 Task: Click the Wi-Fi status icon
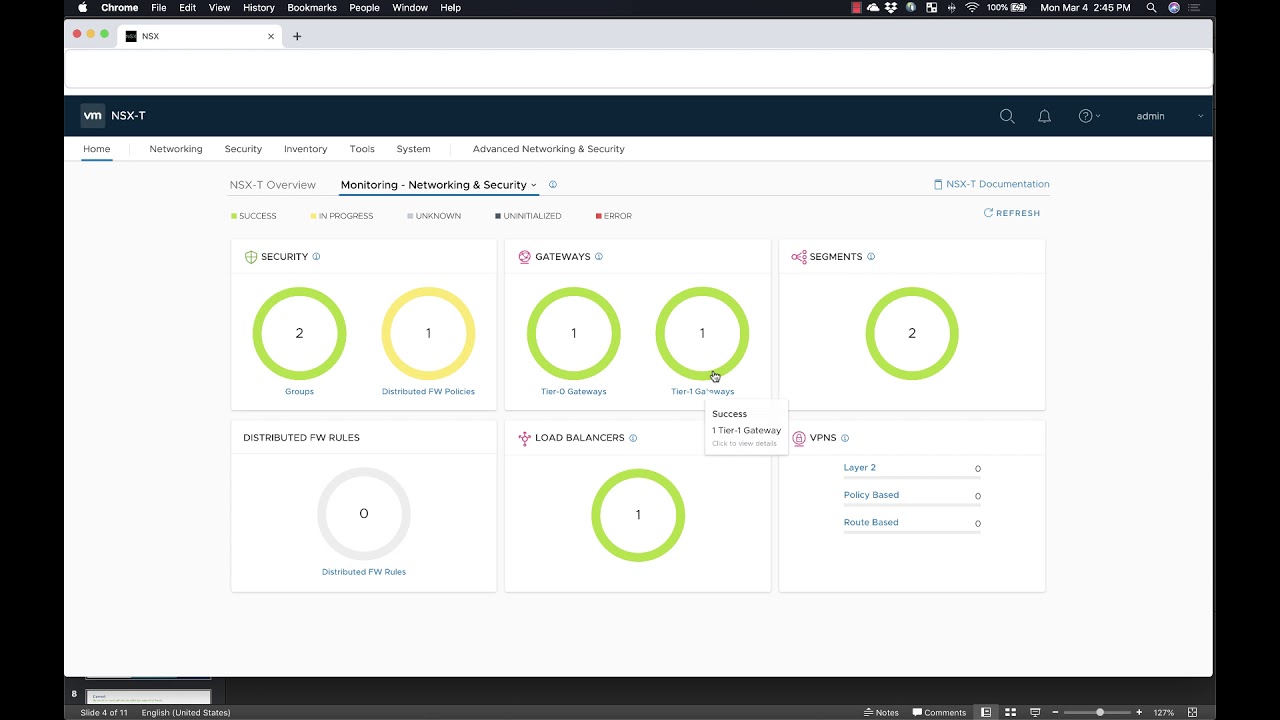coord(971,8)
